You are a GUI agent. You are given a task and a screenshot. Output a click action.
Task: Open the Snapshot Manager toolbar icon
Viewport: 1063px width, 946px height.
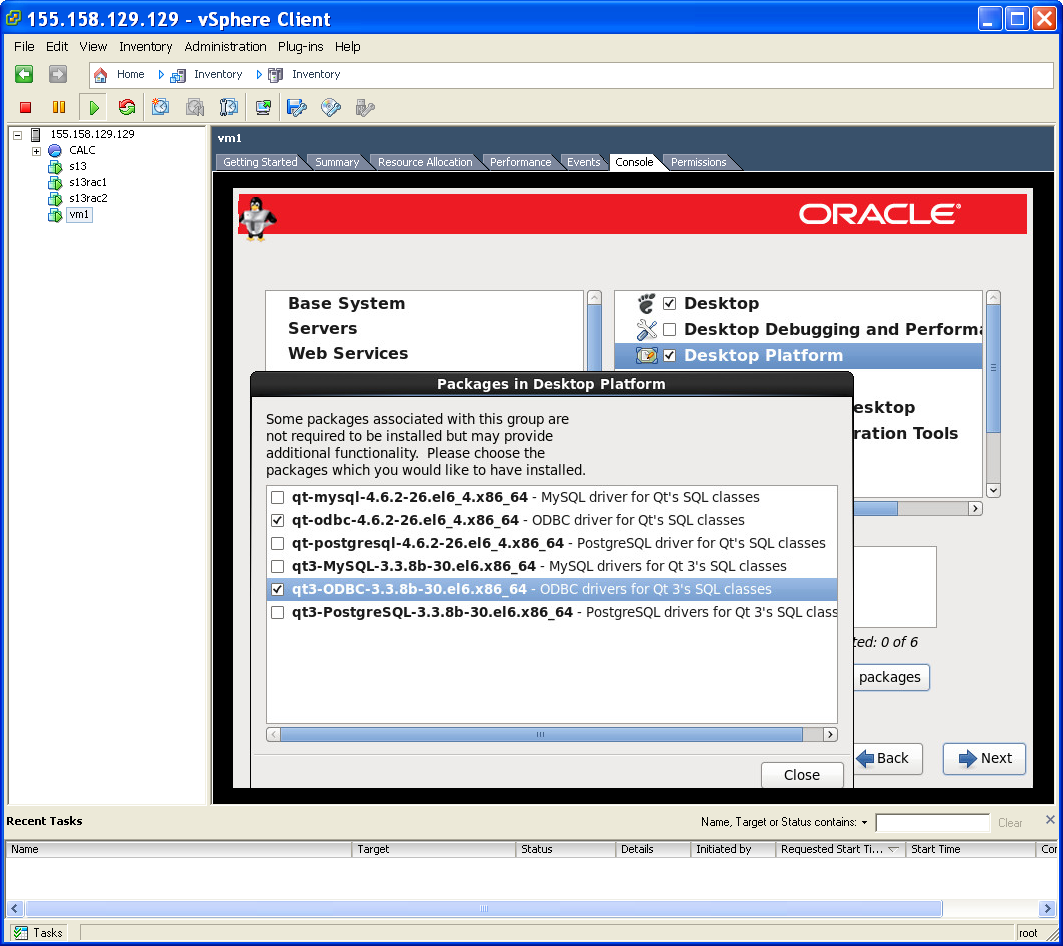click(x=229, y=107)
